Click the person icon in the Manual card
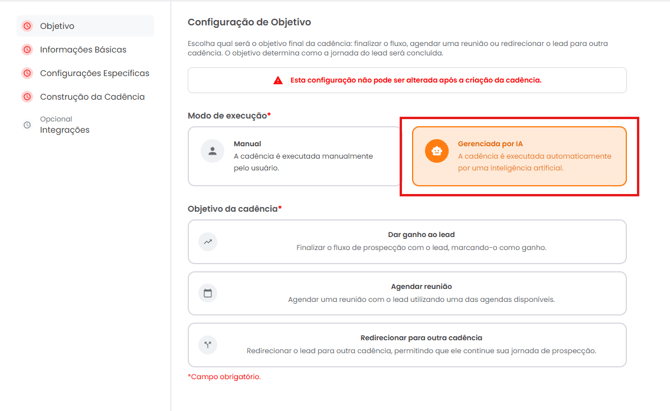 [212, 151]
